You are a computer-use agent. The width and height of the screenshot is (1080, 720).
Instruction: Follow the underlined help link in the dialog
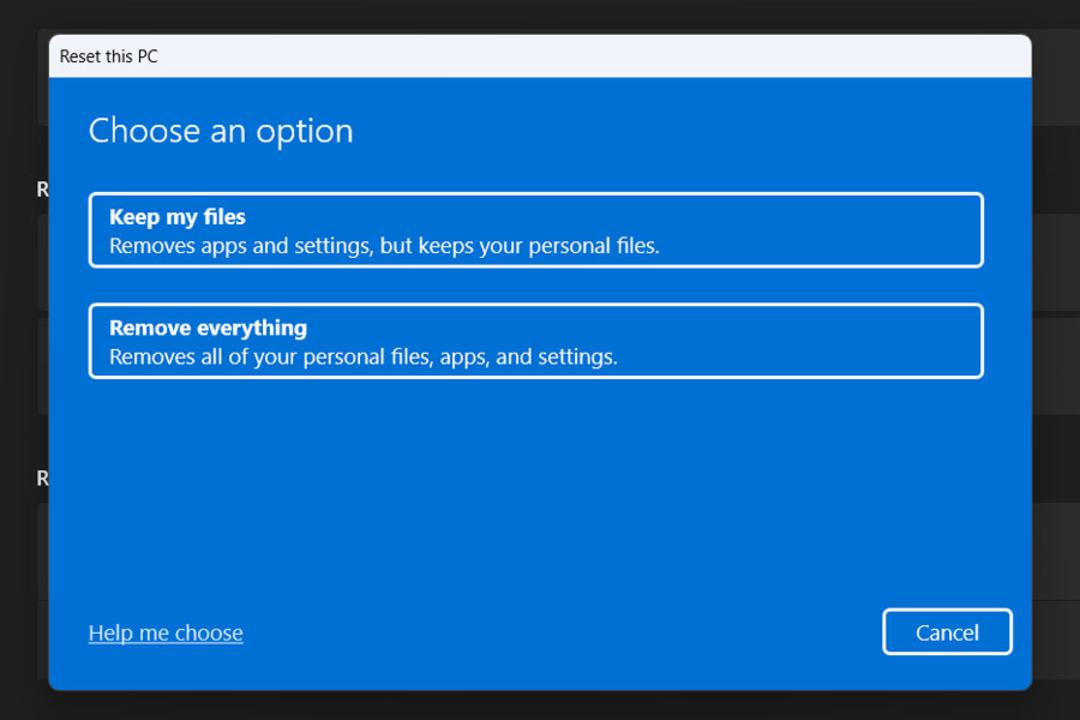tap(166, 632)
